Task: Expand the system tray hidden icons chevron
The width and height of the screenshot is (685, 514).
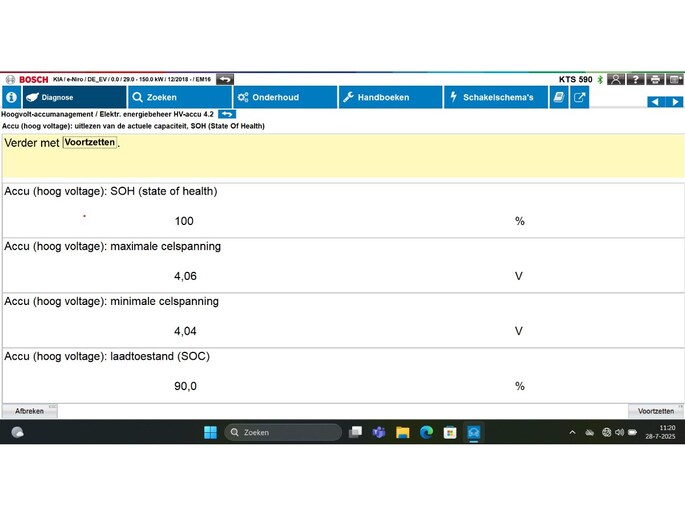Action: coord(572,432)
